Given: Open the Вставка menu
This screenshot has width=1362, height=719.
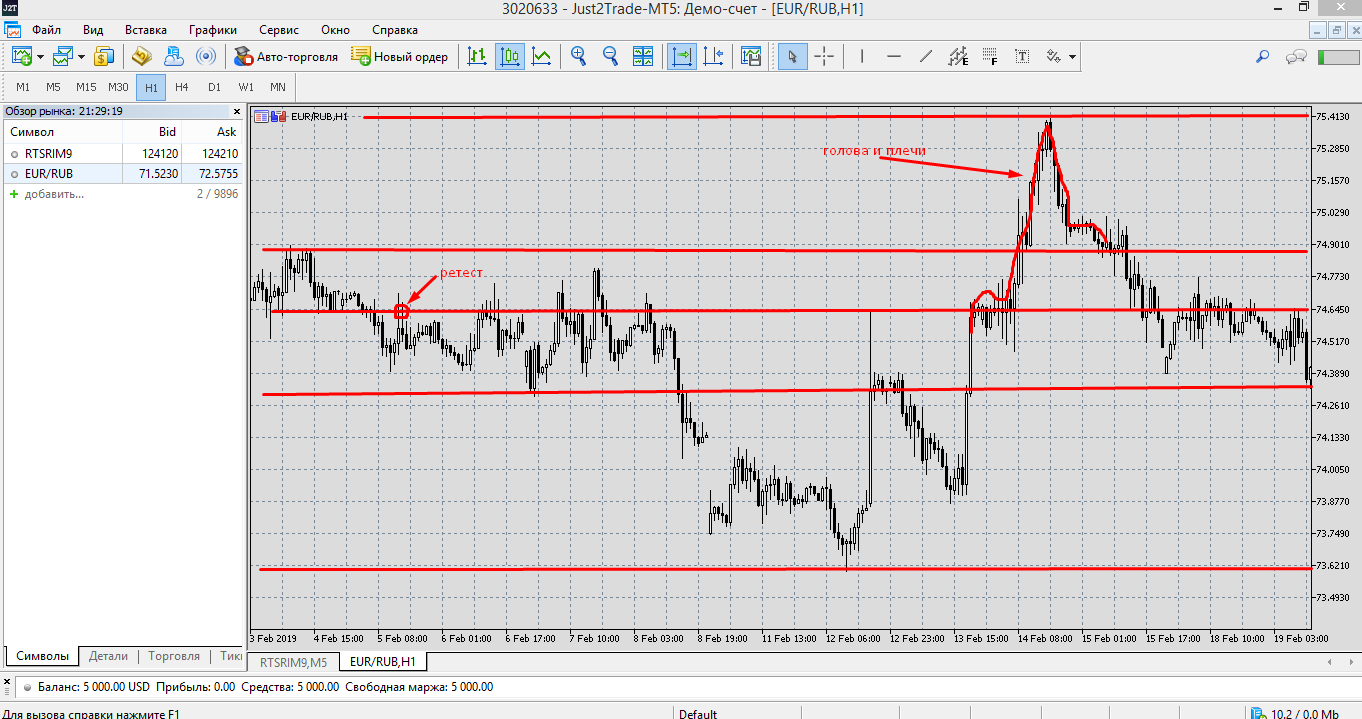Looking at the screenshot, I should click(x=146, y=30).
